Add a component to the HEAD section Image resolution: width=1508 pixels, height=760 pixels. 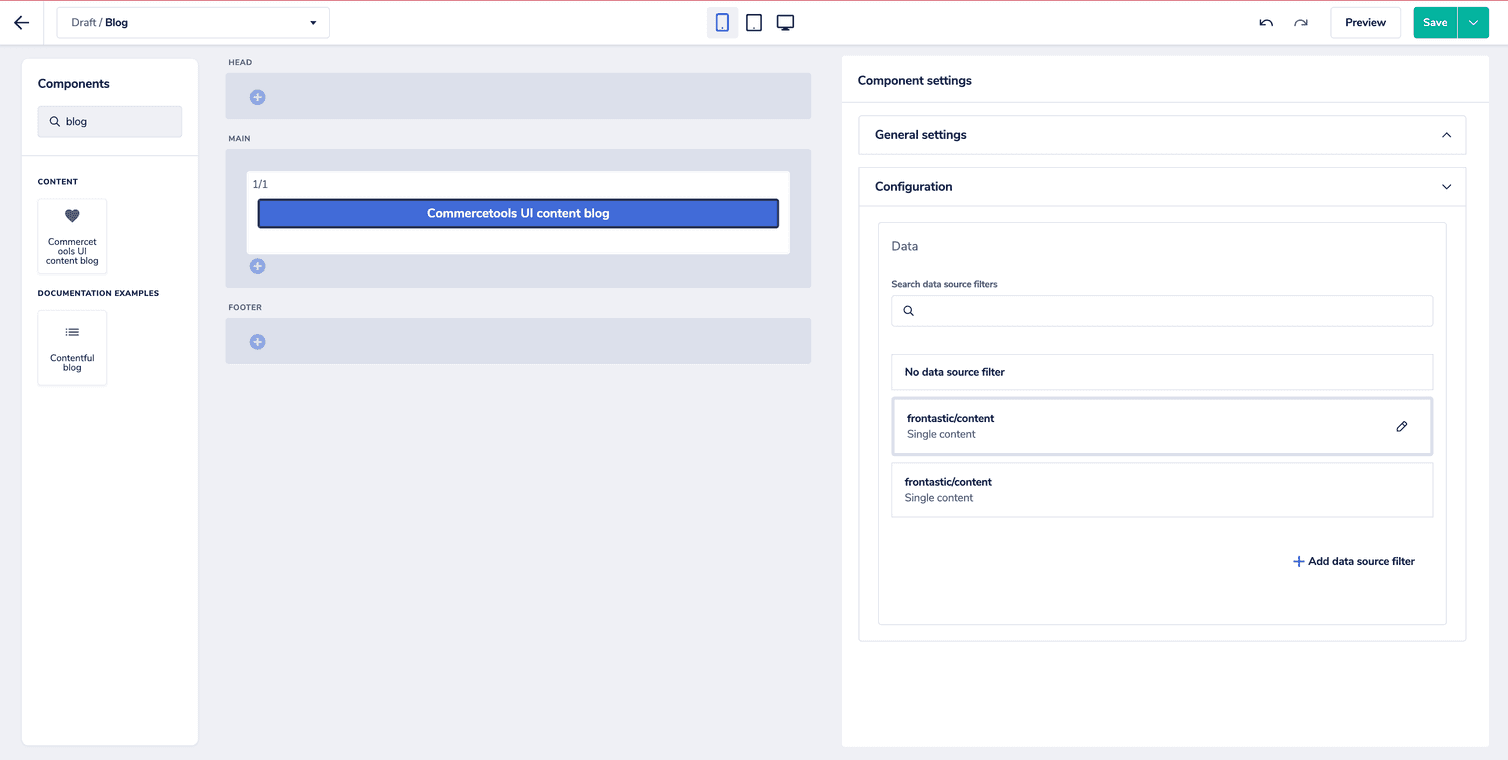pos(257,97)
